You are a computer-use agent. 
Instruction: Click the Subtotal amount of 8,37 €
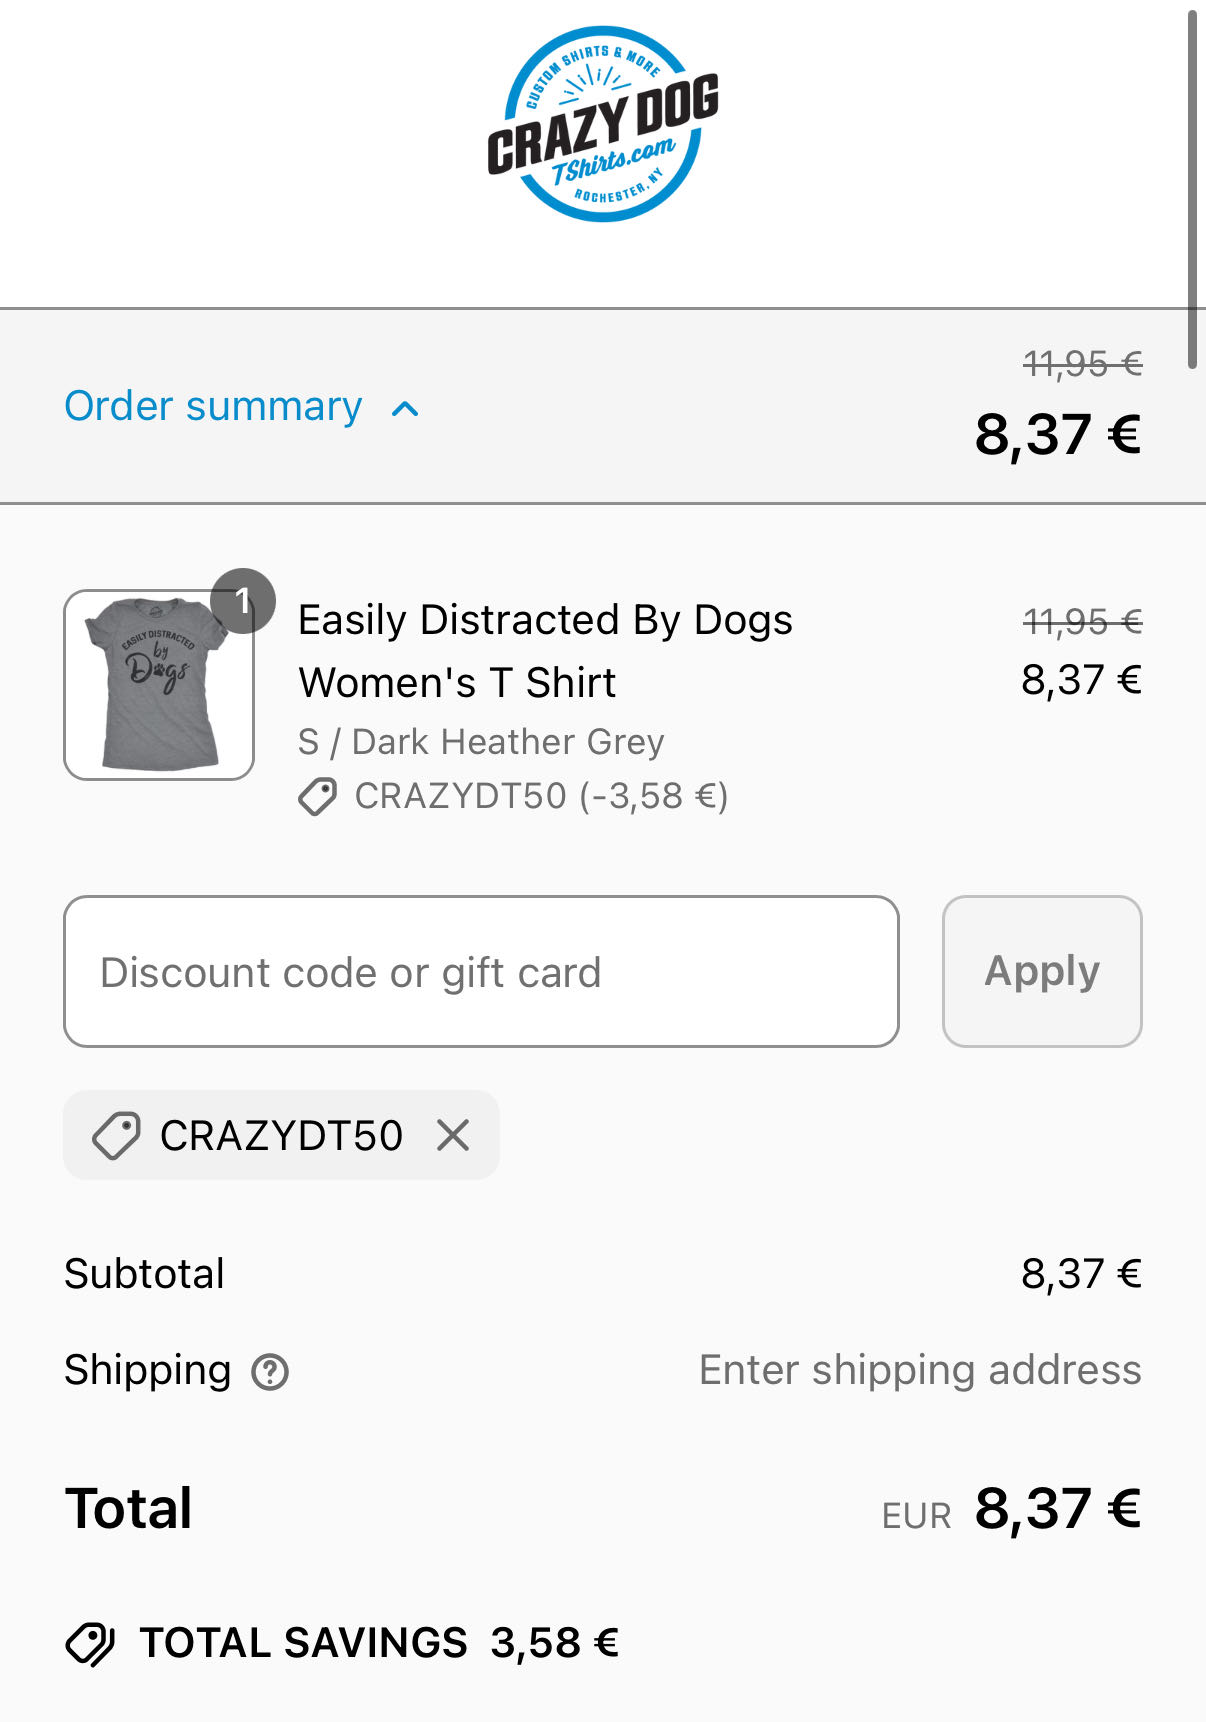pos(1080,1273)
